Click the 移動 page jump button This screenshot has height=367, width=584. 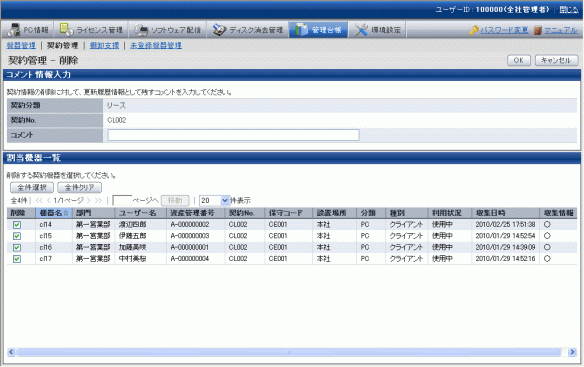click(175, 200)
